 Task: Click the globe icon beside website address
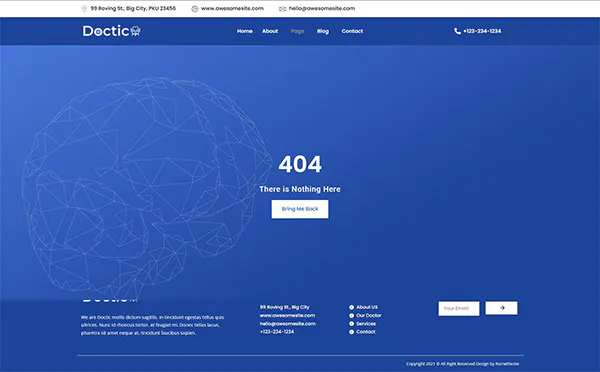pos(195,9)
